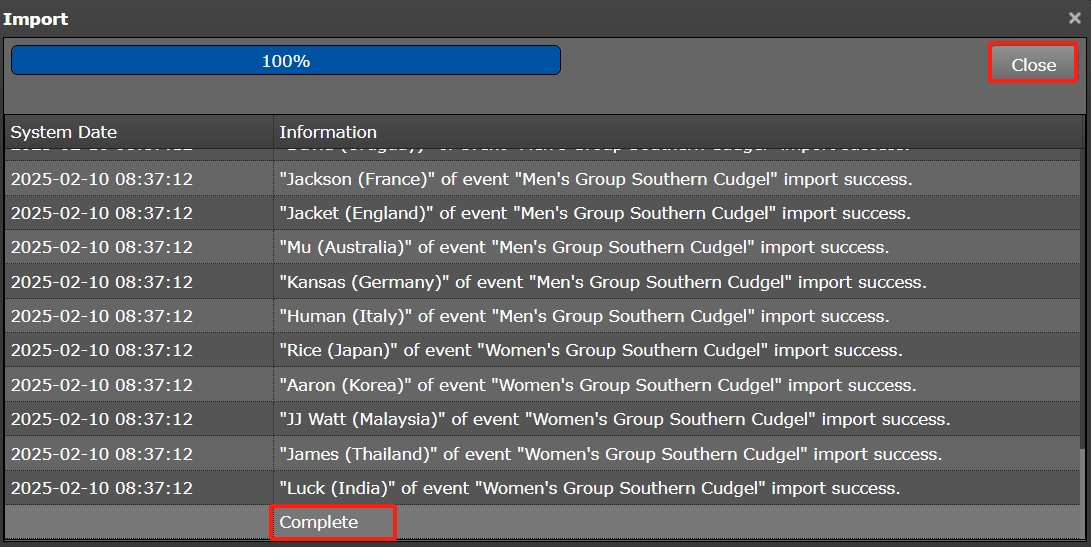1091x547 pixels.
Task: Select the date cell for the Rice (Japan) row
Action: click(101, 350)
